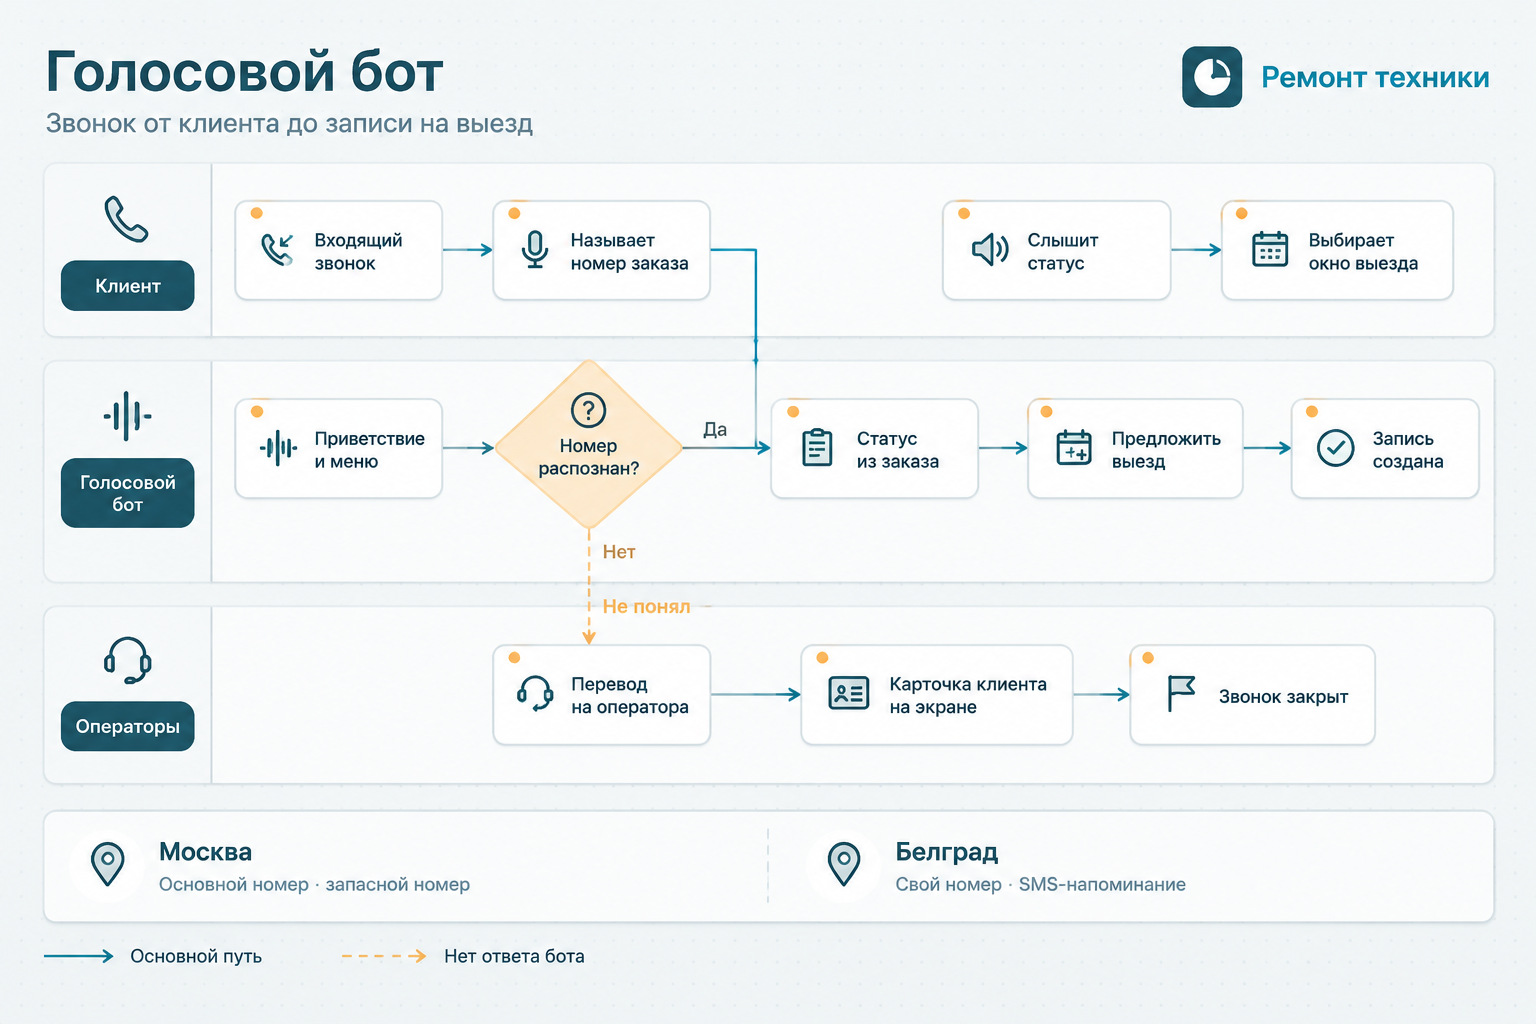
Task: Select the Операторы lane label
Action: [128, 726]
